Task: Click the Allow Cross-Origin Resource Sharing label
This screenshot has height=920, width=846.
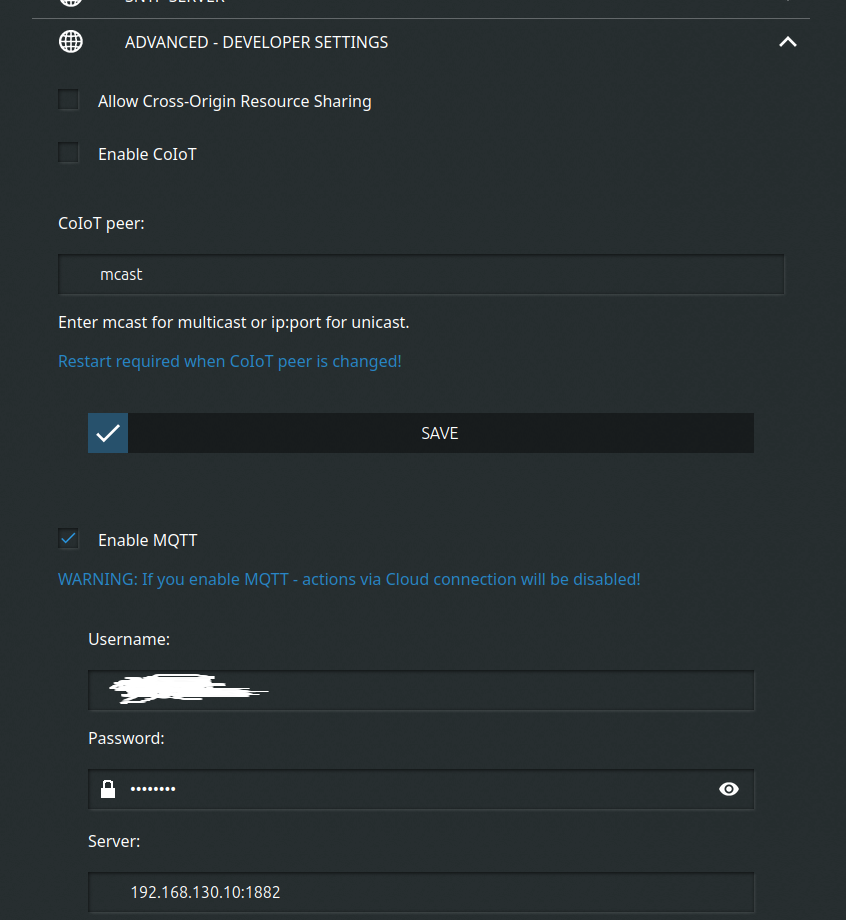Action: point(234,101)
